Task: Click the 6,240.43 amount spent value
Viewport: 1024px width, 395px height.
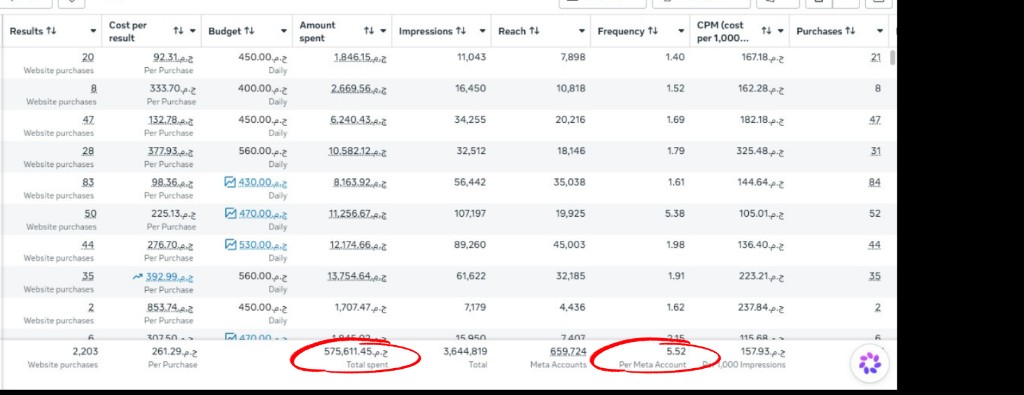Action: click(x=359, y=119)
